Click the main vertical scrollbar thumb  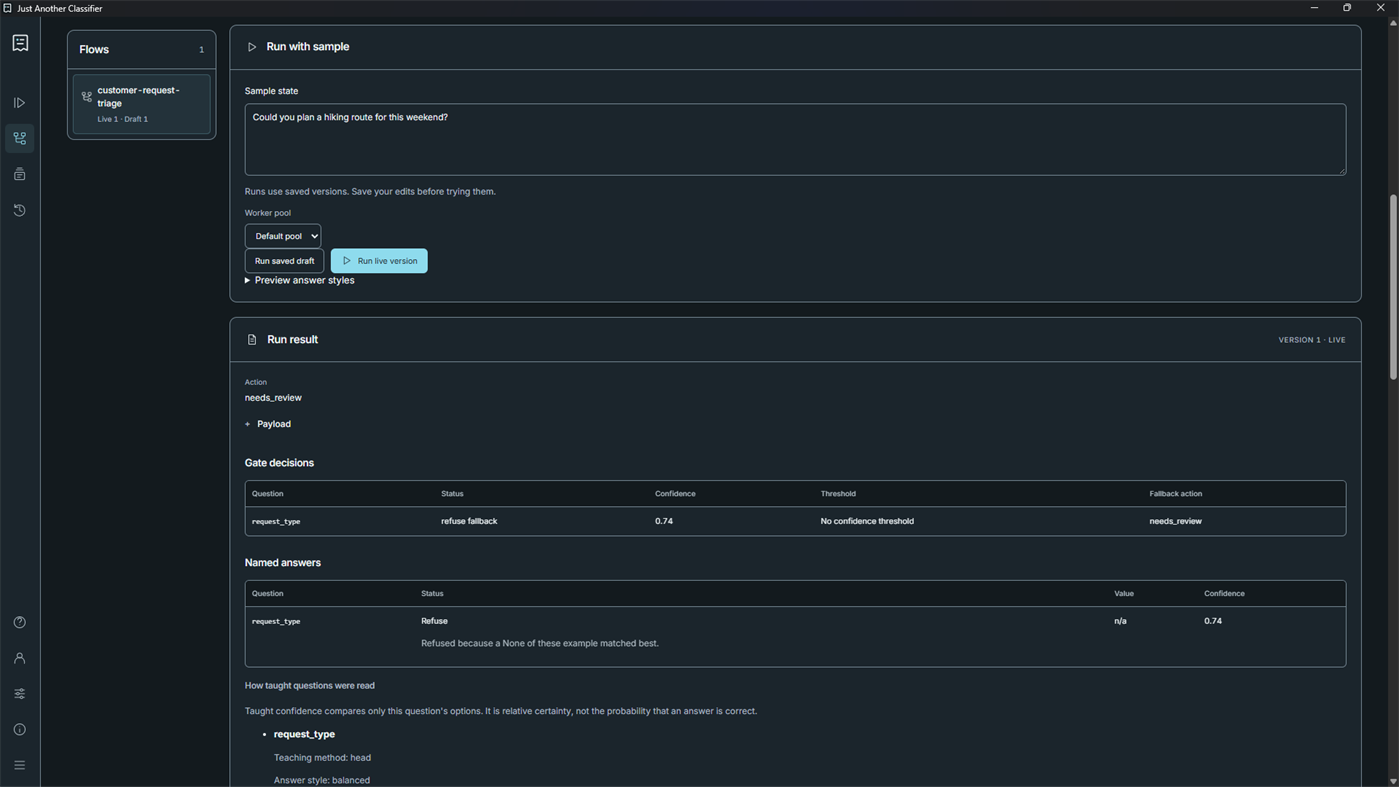[x=1393, y=287]
